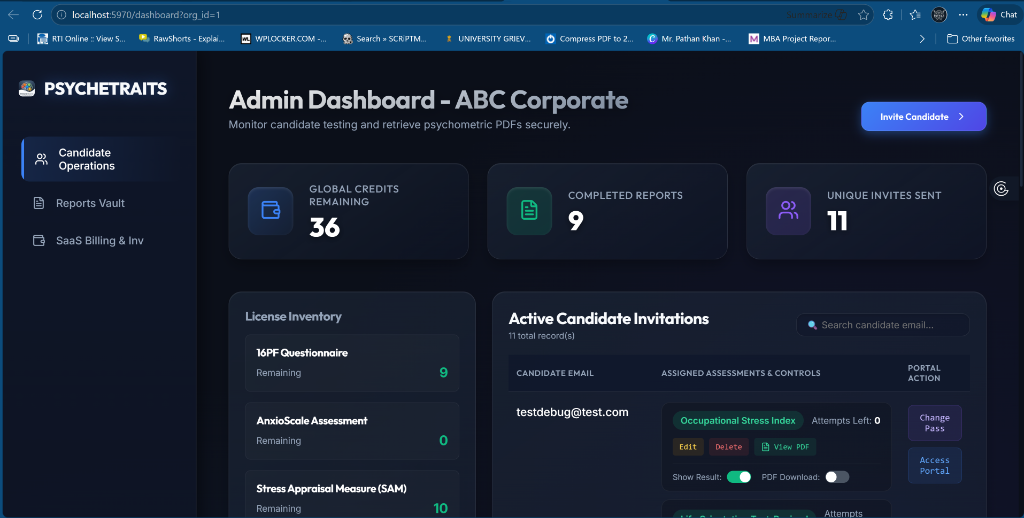
Task: Toggle the PDF Download switch
Action: pos(837,477)
